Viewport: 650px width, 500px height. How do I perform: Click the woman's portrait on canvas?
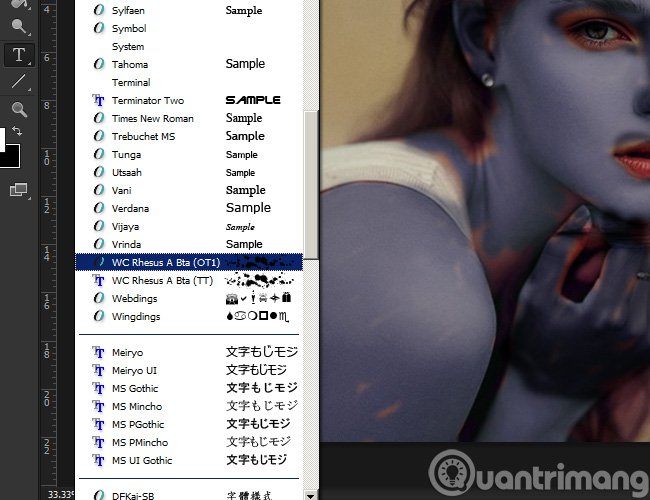point(485,220)
